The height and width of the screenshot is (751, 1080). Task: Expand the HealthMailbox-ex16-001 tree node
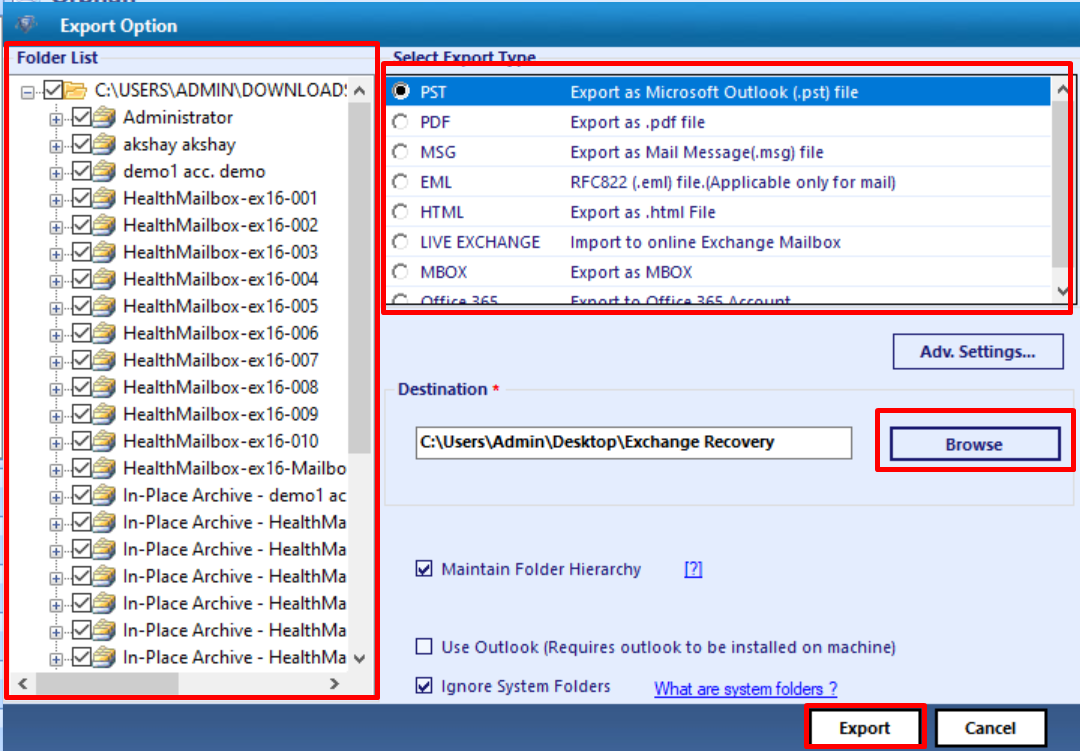click(56, 200)
